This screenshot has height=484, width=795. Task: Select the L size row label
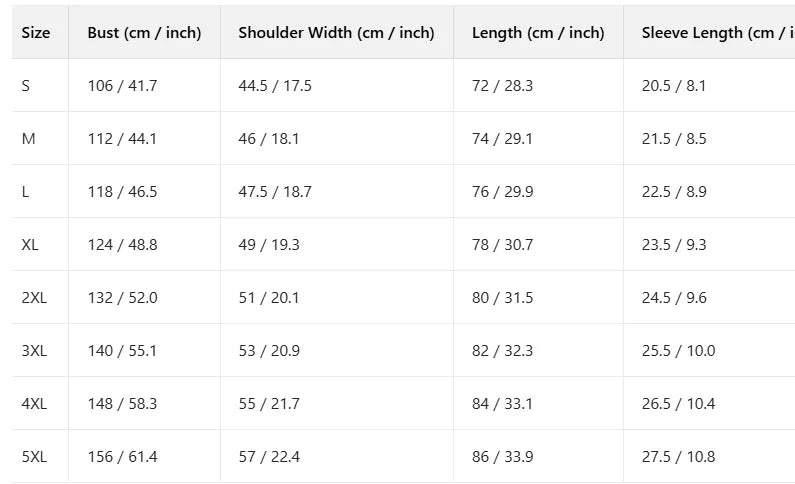tap(26, 192)
